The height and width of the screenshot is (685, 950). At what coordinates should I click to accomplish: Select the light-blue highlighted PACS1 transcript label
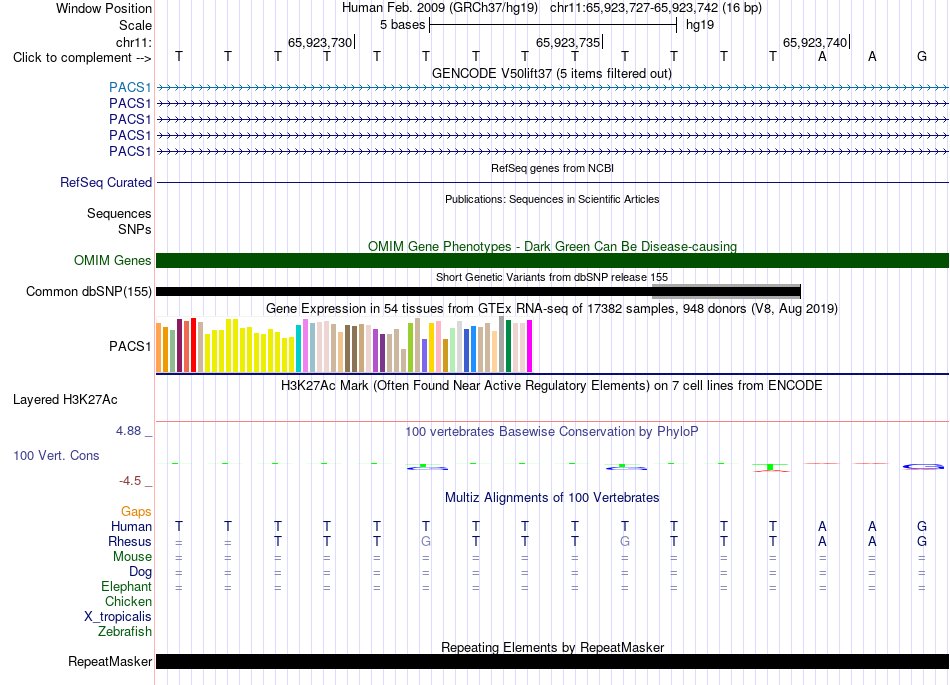(130, 87)
